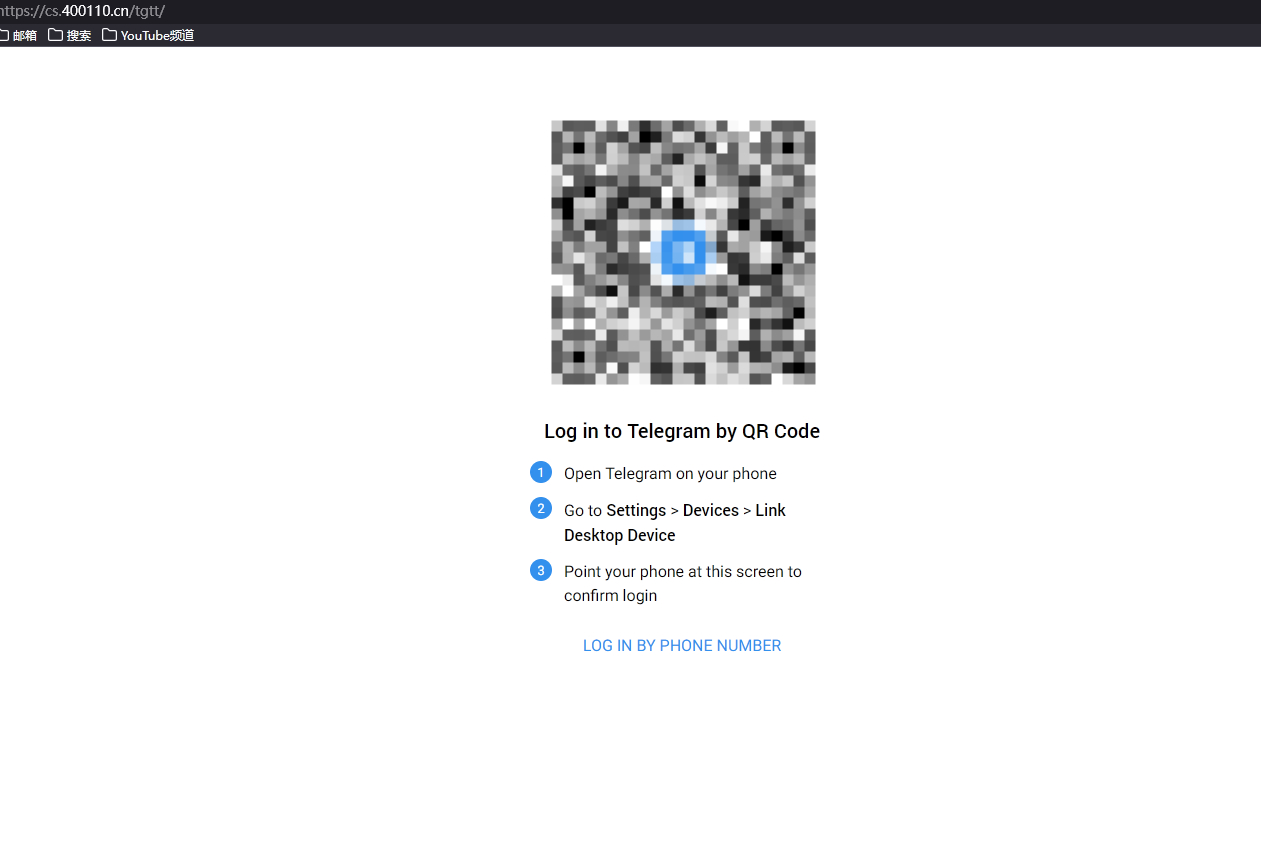The width and height of the screenshot is (1261, 861).
Task: Click the "Open Telegram on your phone" text
Action: coord(670,474)
